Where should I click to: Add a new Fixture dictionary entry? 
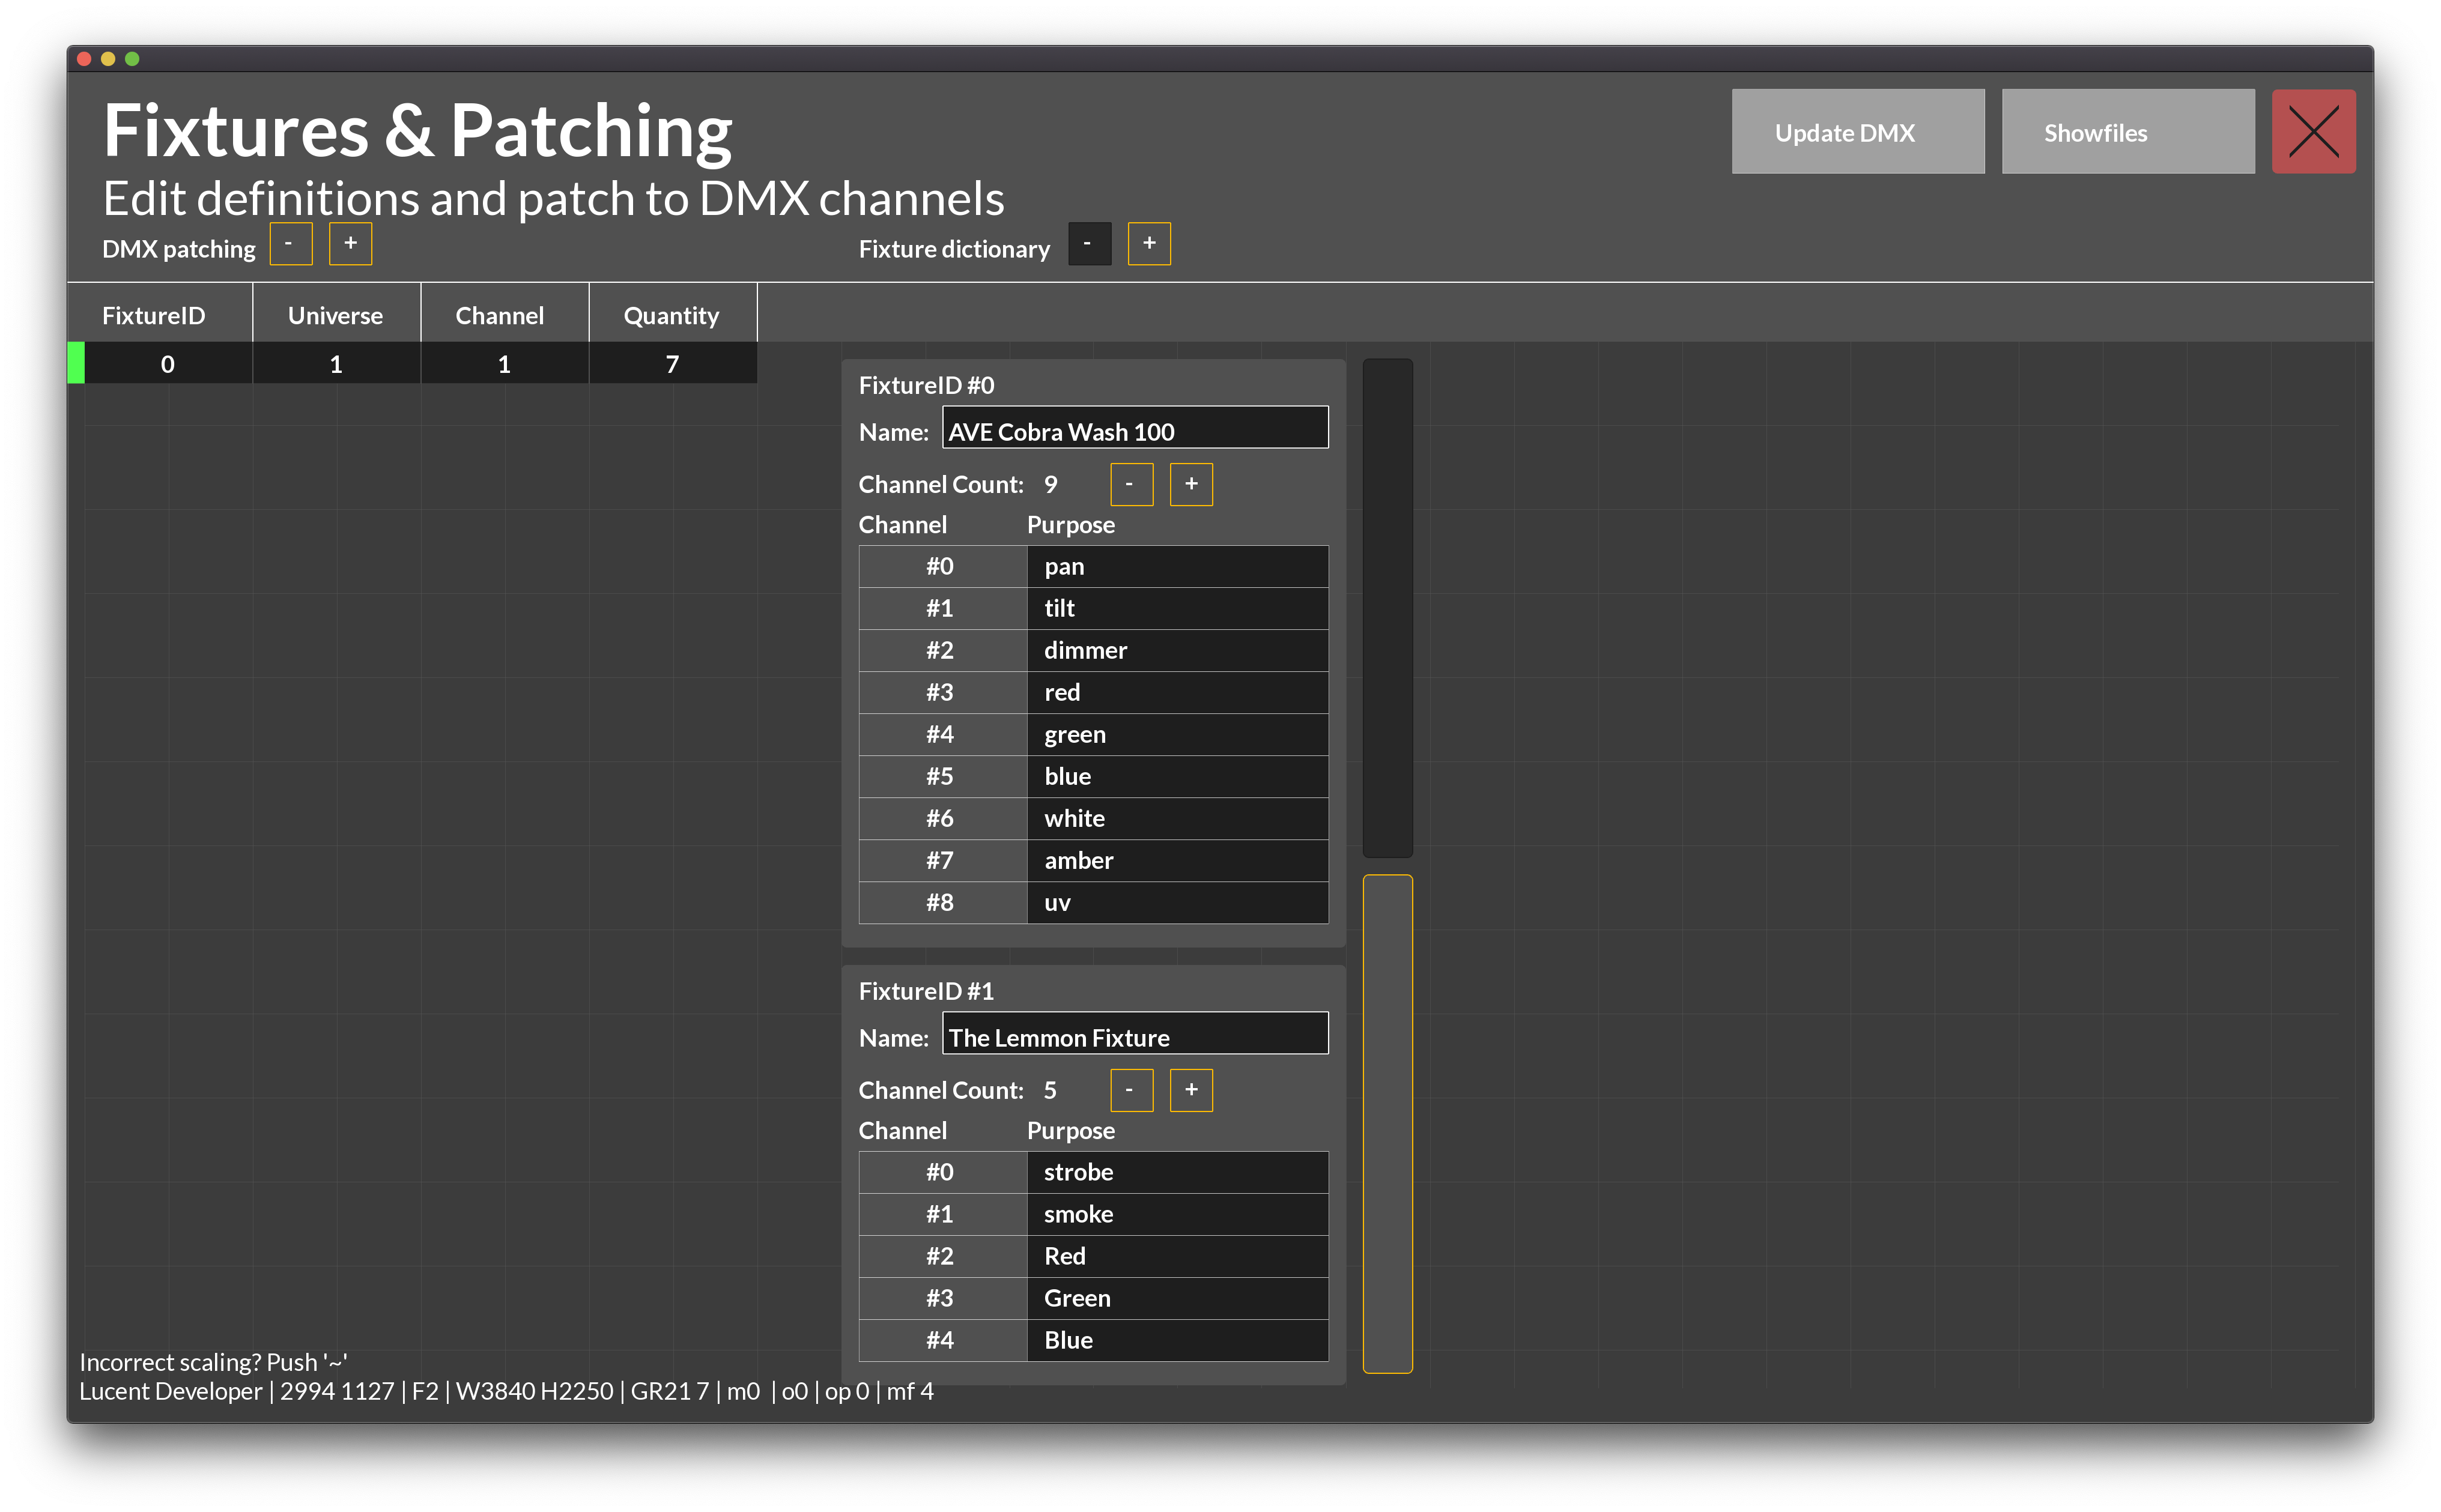pyautogui.click(x=1149, y=244)
